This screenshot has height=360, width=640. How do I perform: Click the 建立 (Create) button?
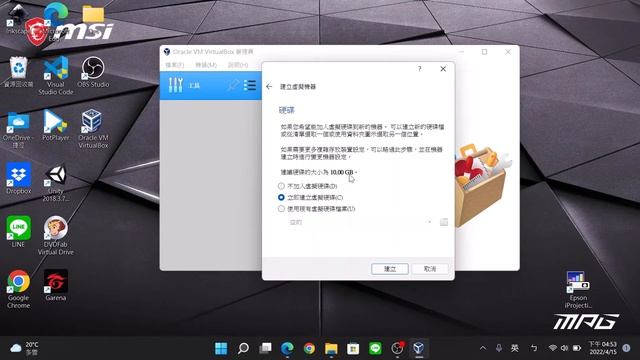390,269
